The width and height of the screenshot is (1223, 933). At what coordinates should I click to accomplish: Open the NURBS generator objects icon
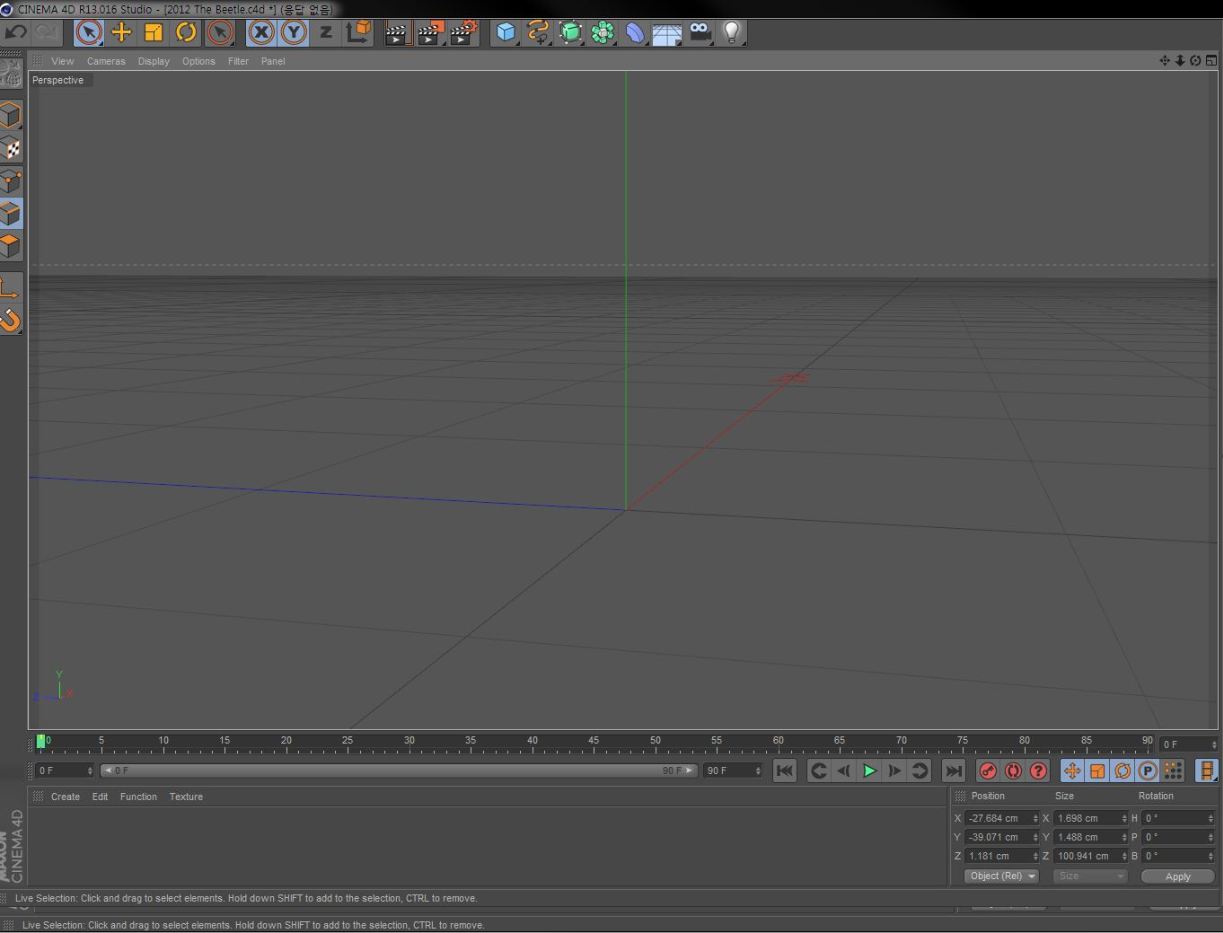(571, 33)
